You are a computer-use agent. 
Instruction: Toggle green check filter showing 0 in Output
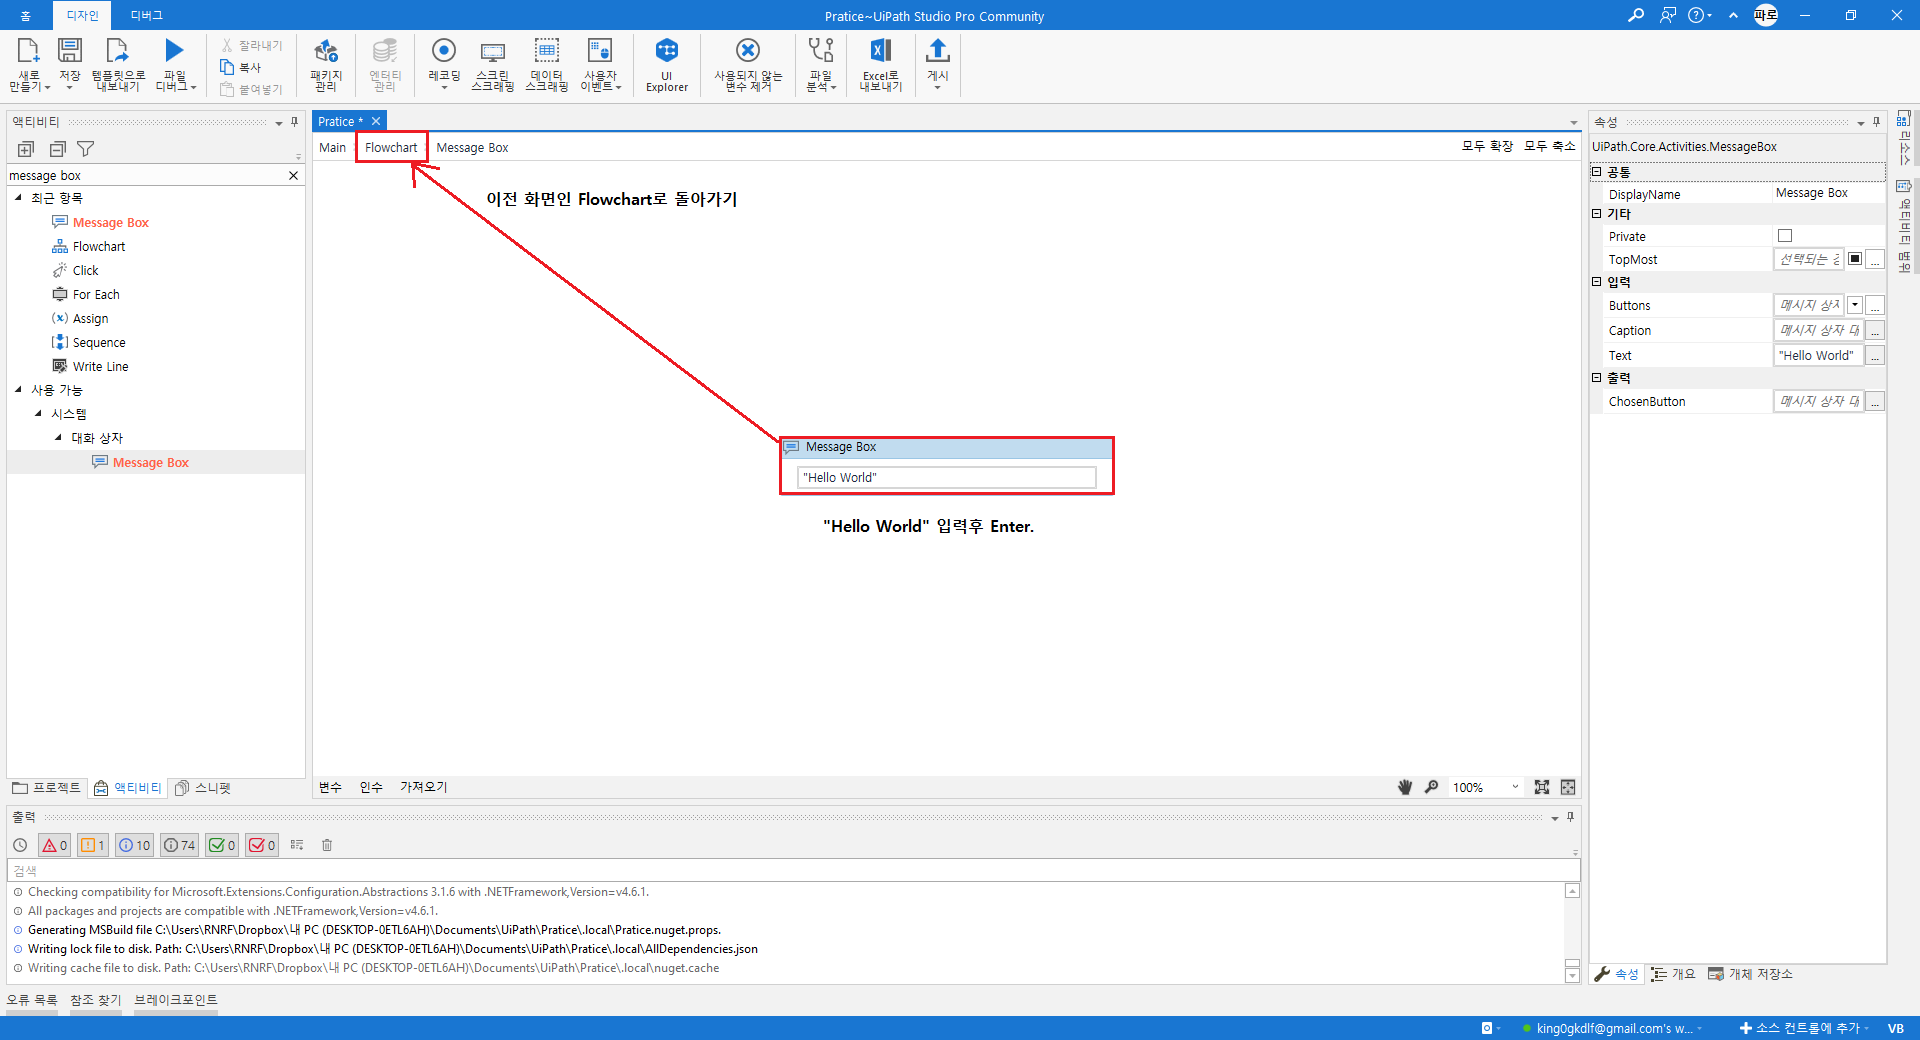pos(222,845)
